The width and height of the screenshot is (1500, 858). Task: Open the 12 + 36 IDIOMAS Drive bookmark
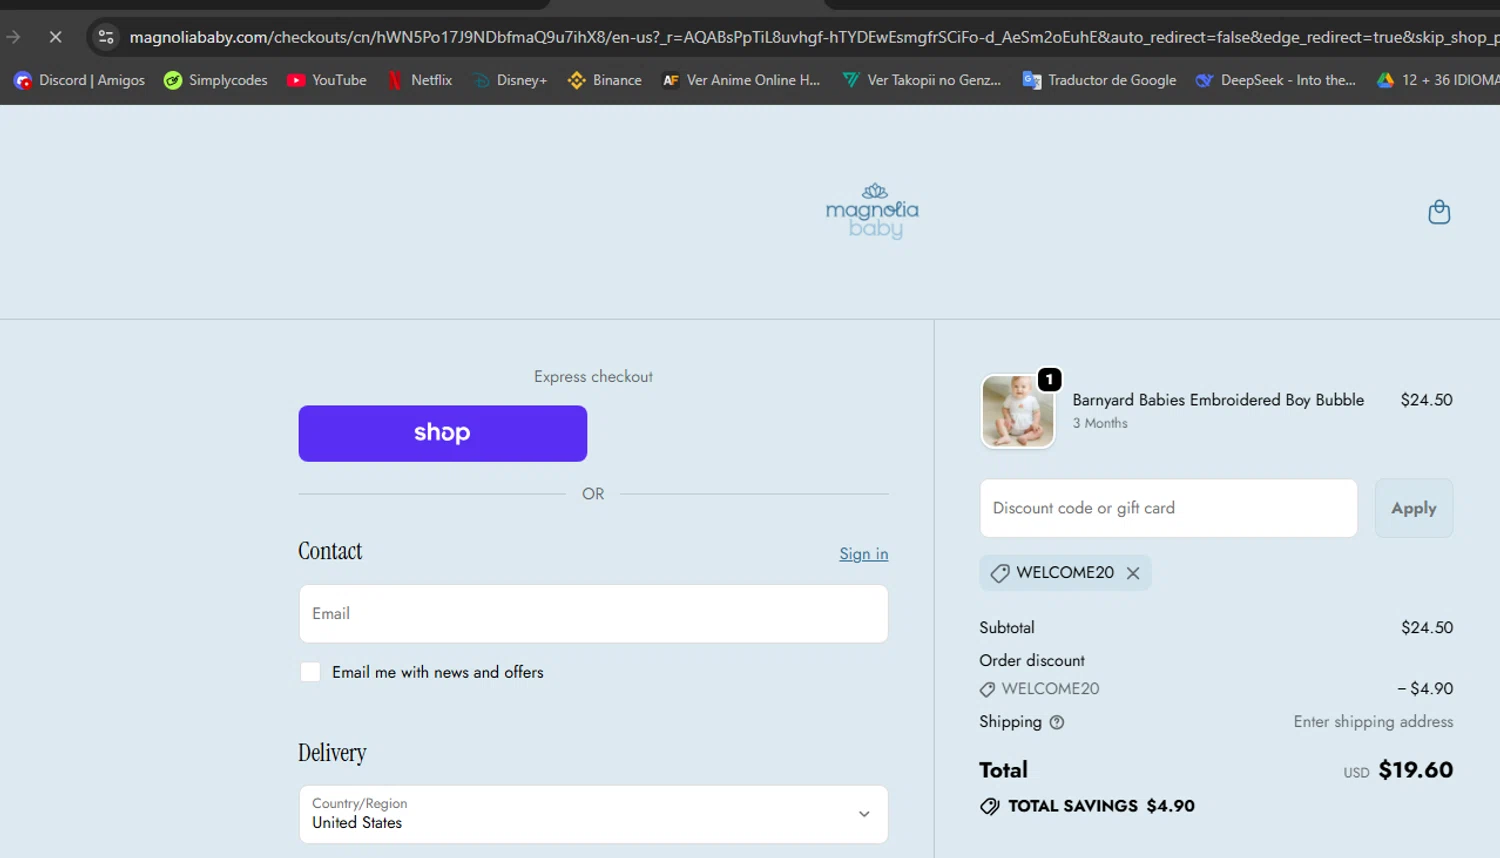pos(1438,80)
